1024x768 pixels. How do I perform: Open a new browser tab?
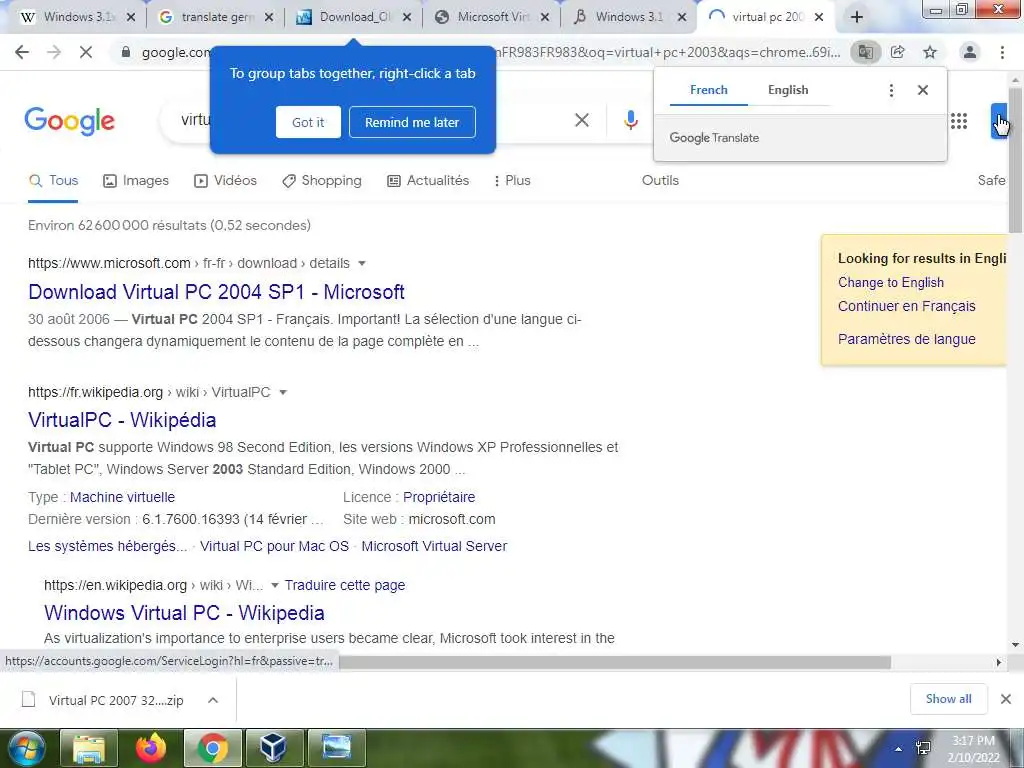coord(857,18)
